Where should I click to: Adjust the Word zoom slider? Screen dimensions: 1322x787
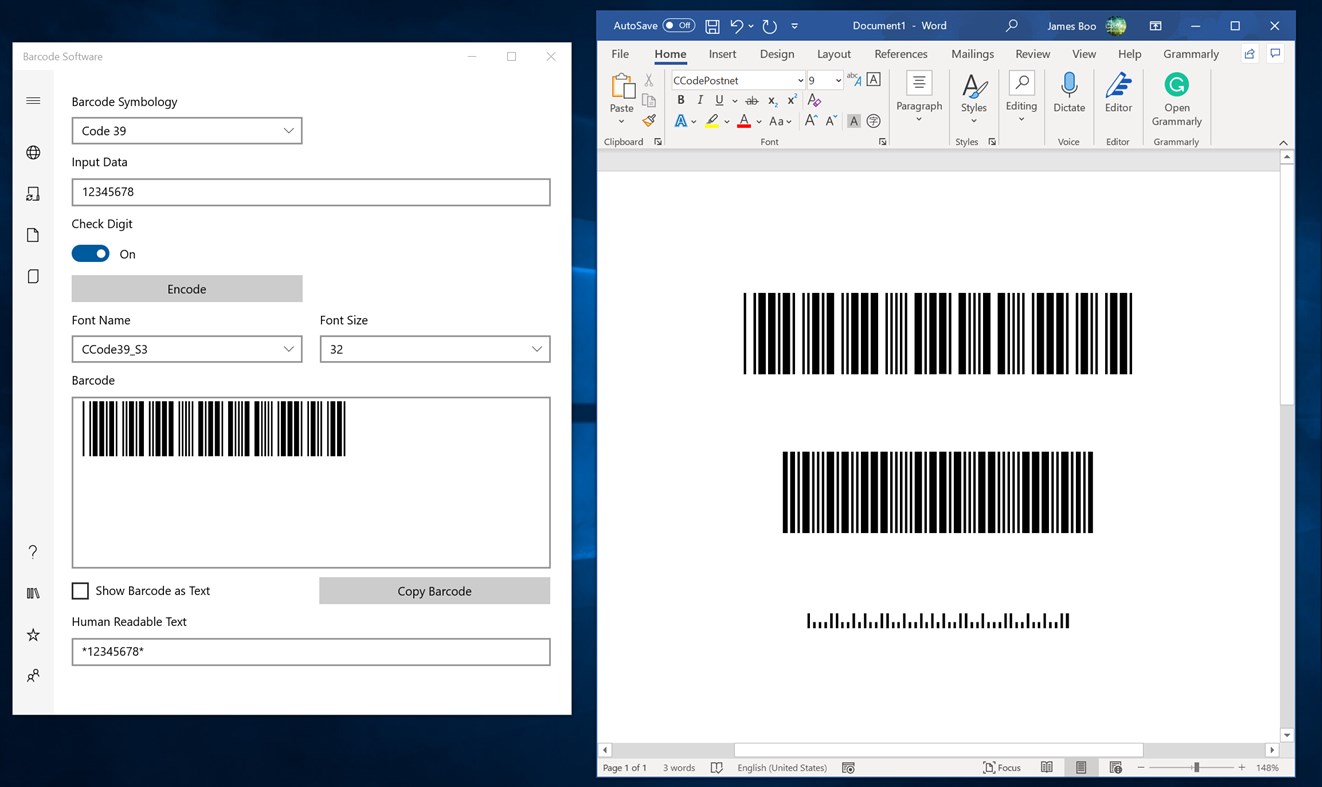coord(1196,768)
